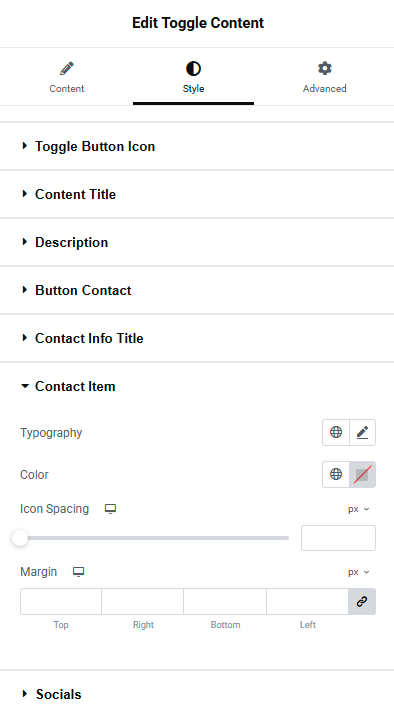The height and width of the screenshot is (715, 394).
Task: Toggle the Margin linked values chain button
Action: [362, 601]
